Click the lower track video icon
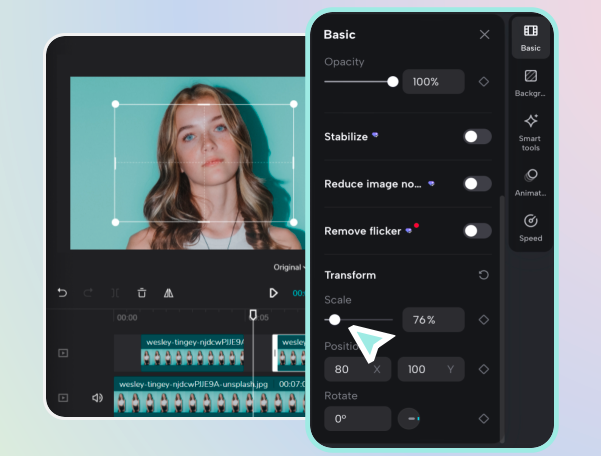The height and width of the screenshot is (456, 601). tap(63, 398)
